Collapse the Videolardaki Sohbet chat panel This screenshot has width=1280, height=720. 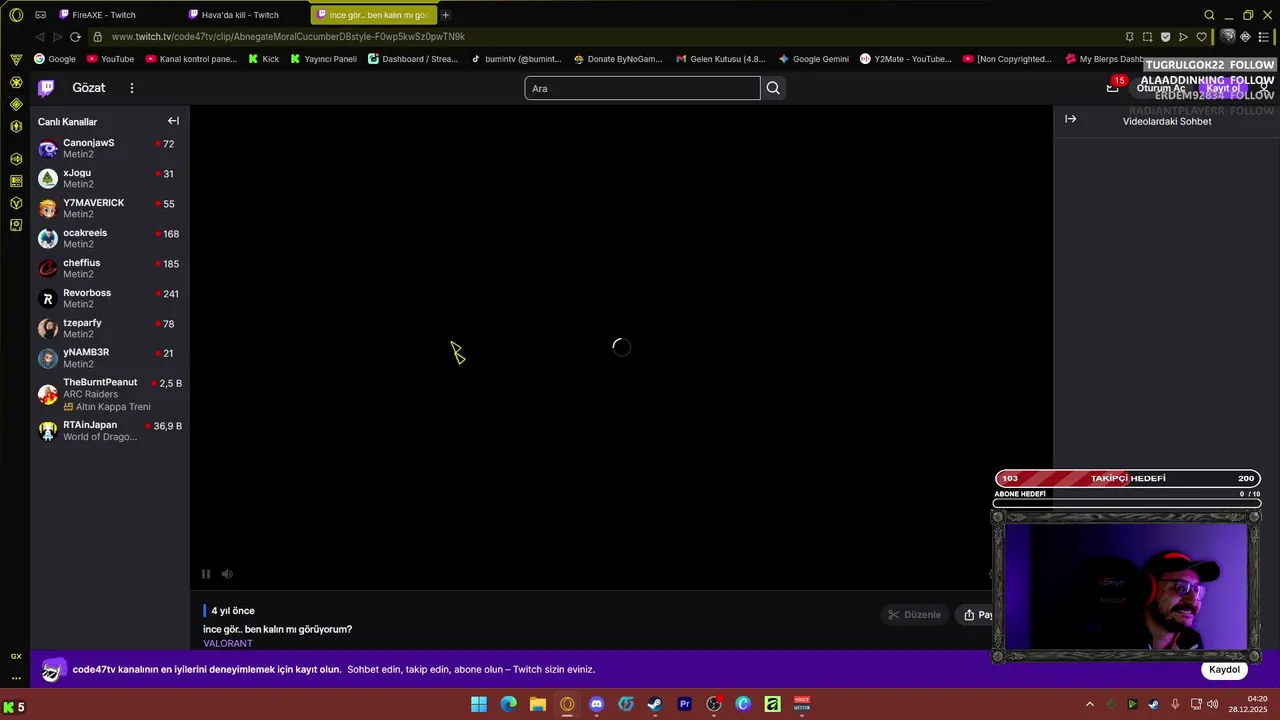1070,119
